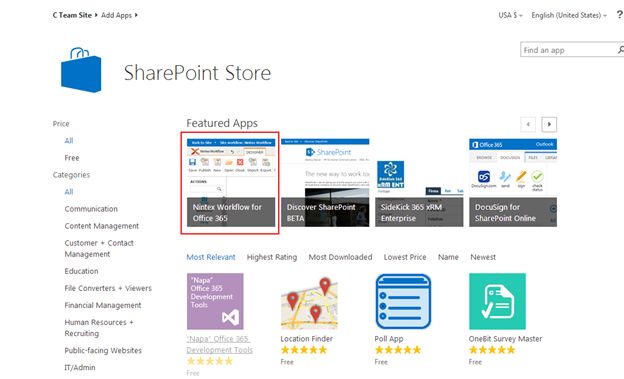Viewport: 624px width, 379px height.
Task: Click the SharePoint Store shopping bag logo
Action: (81, 70)
